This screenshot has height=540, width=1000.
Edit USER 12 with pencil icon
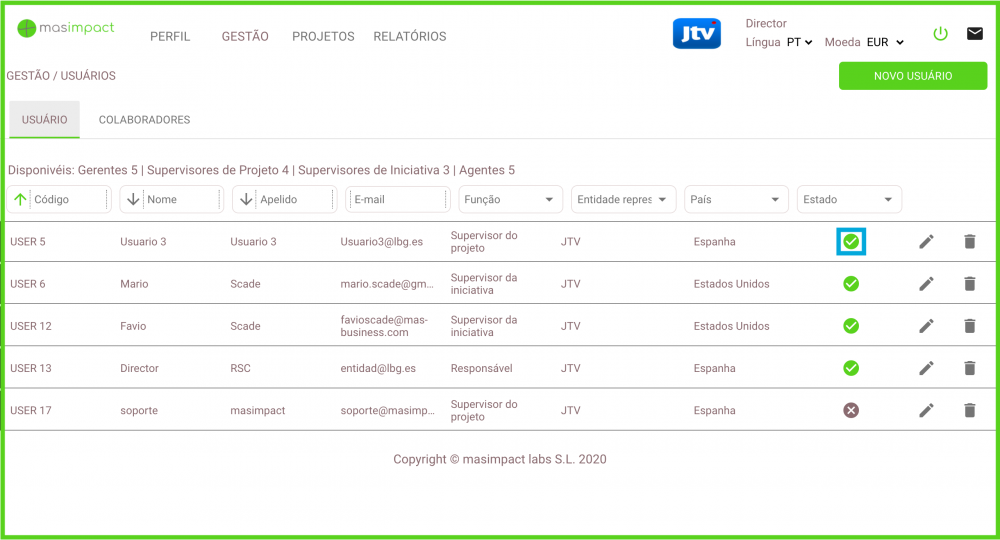click(x=927, y=326)
